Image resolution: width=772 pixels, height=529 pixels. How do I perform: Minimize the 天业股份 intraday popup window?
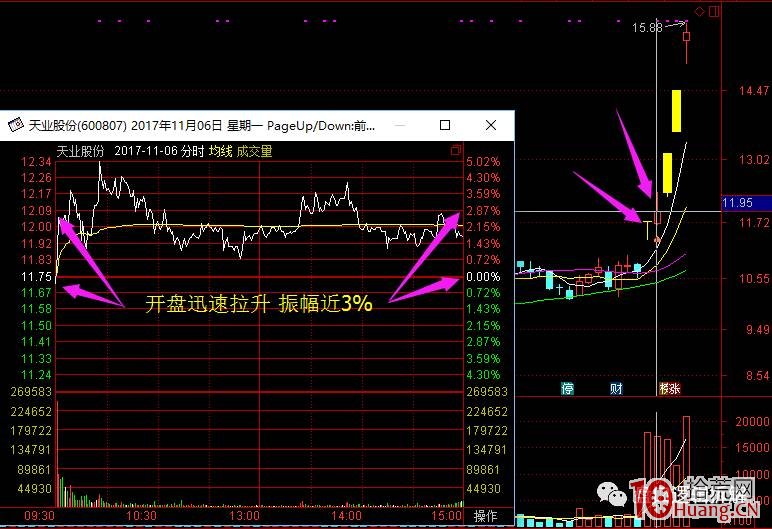[x=399, y=126]
